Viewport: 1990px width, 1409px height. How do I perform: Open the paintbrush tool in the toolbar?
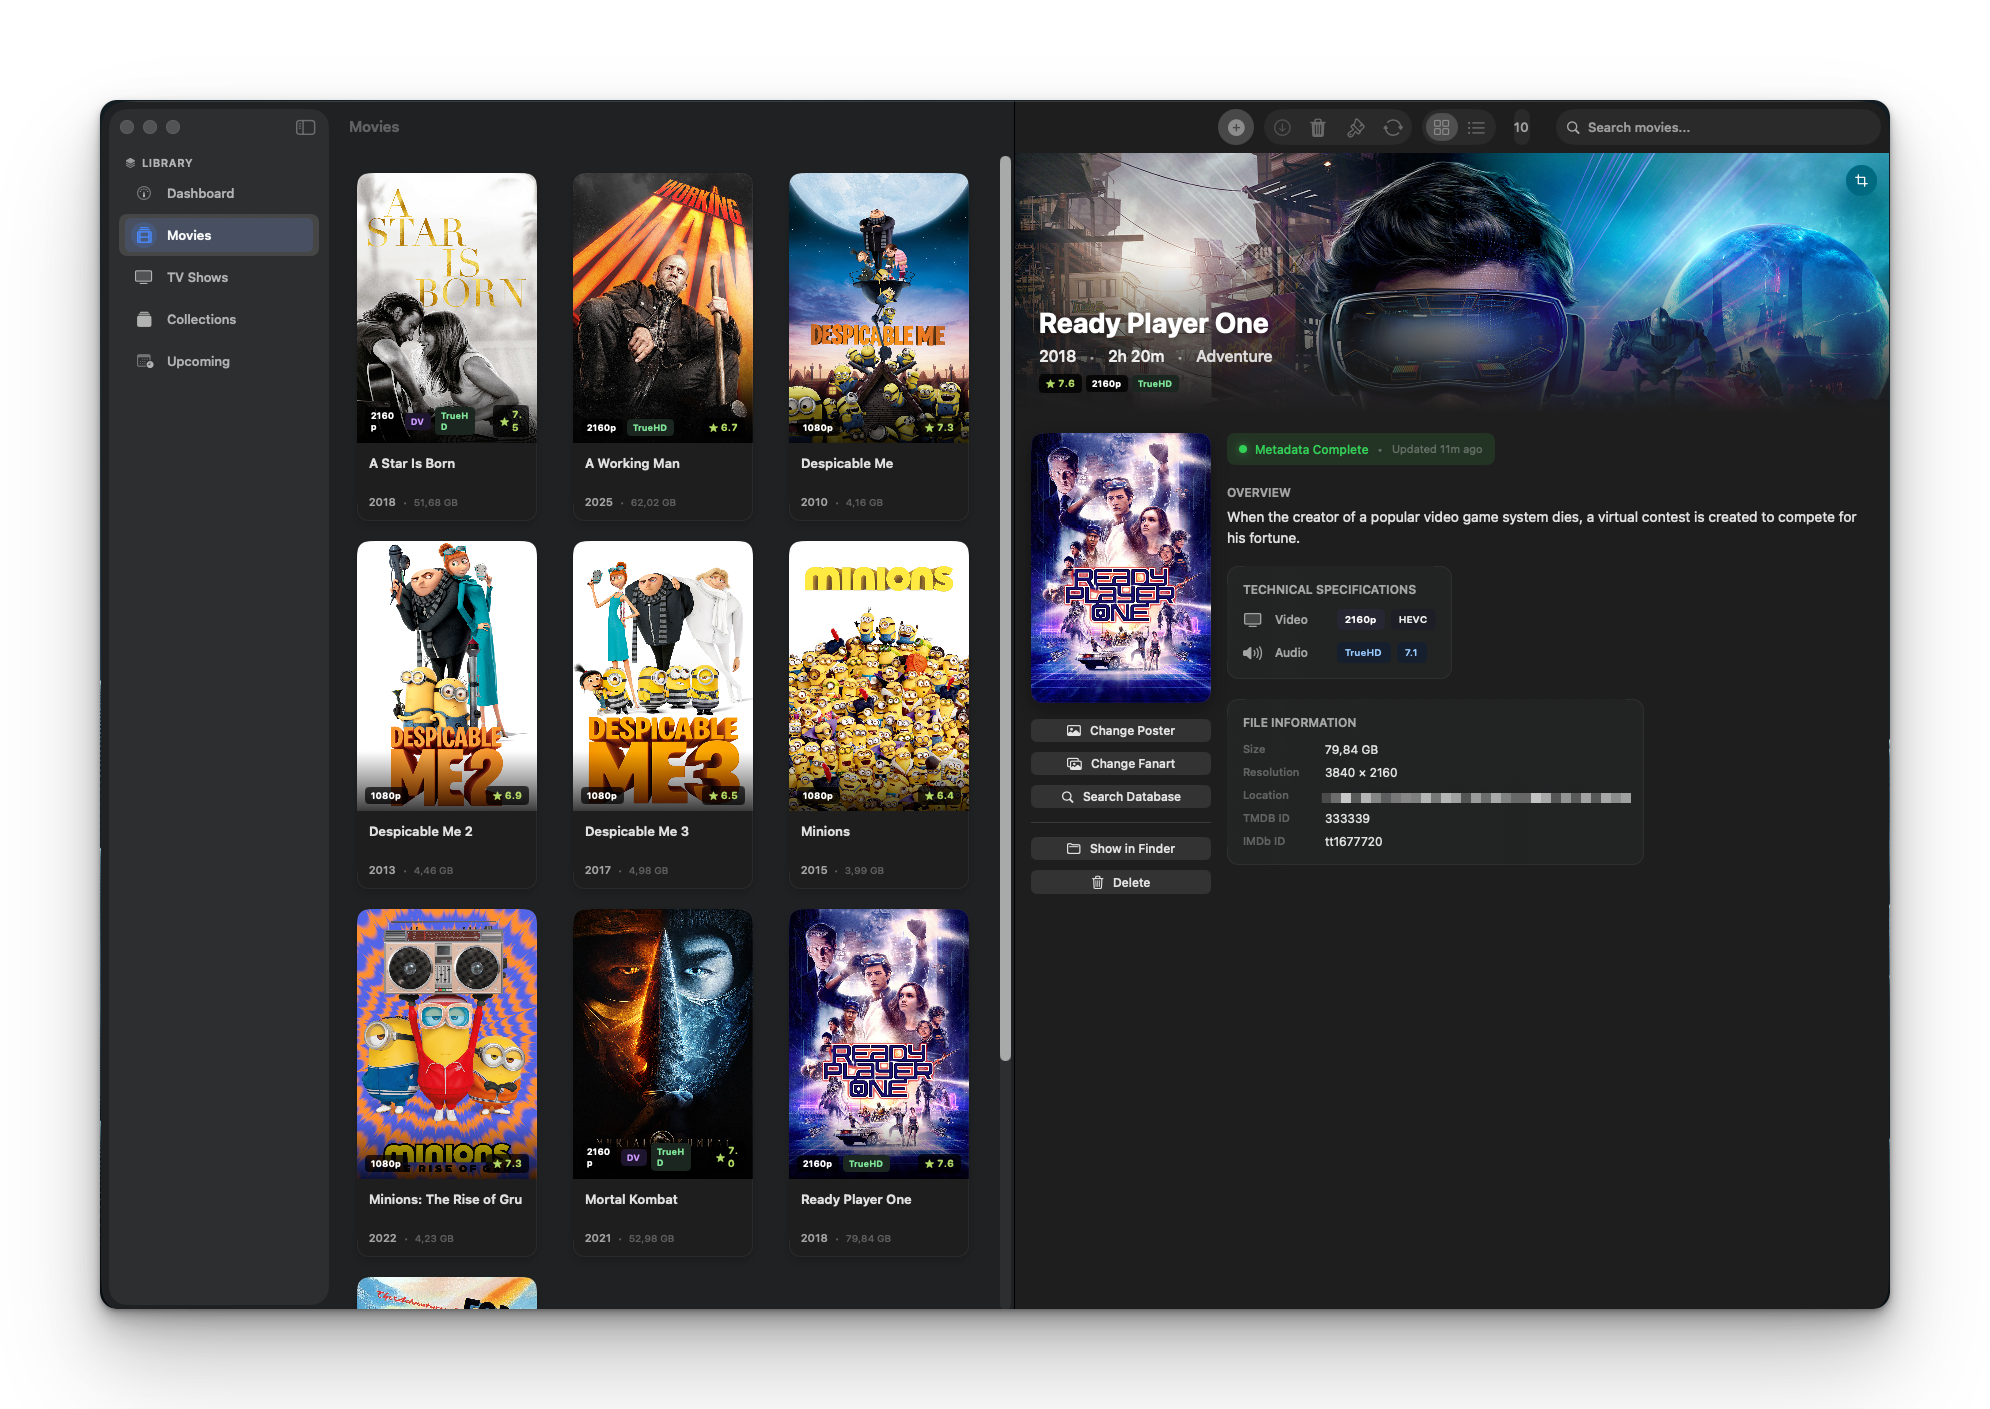tap(1356, 127)
